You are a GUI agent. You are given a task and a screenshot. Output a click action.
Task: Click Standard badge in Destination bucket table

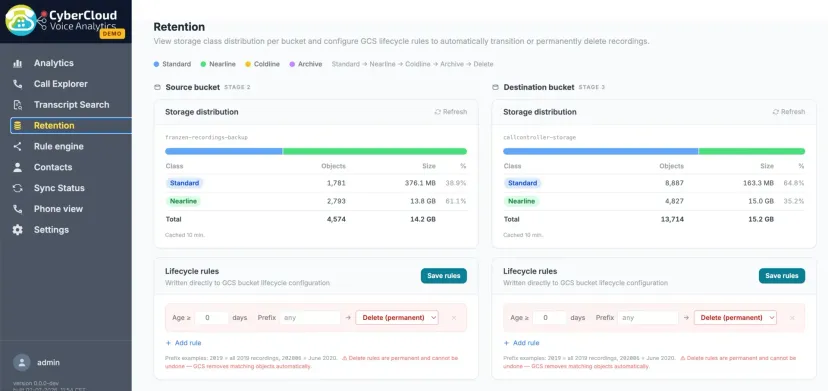[522, 183]
